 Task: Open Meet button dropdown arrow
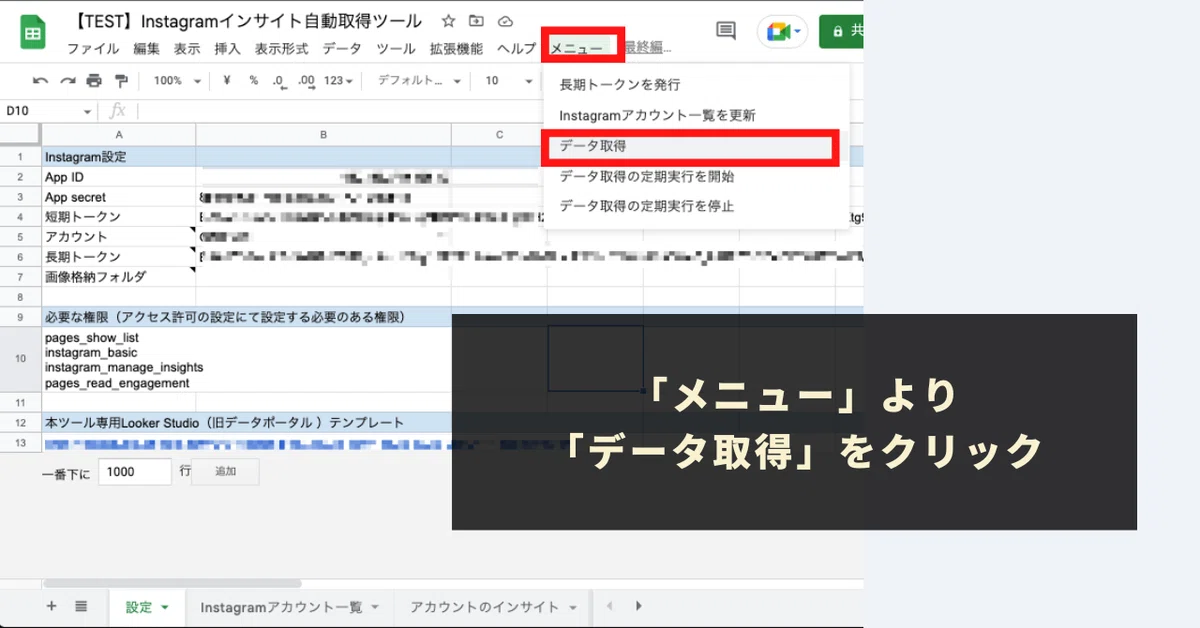[x=798, y=32]
